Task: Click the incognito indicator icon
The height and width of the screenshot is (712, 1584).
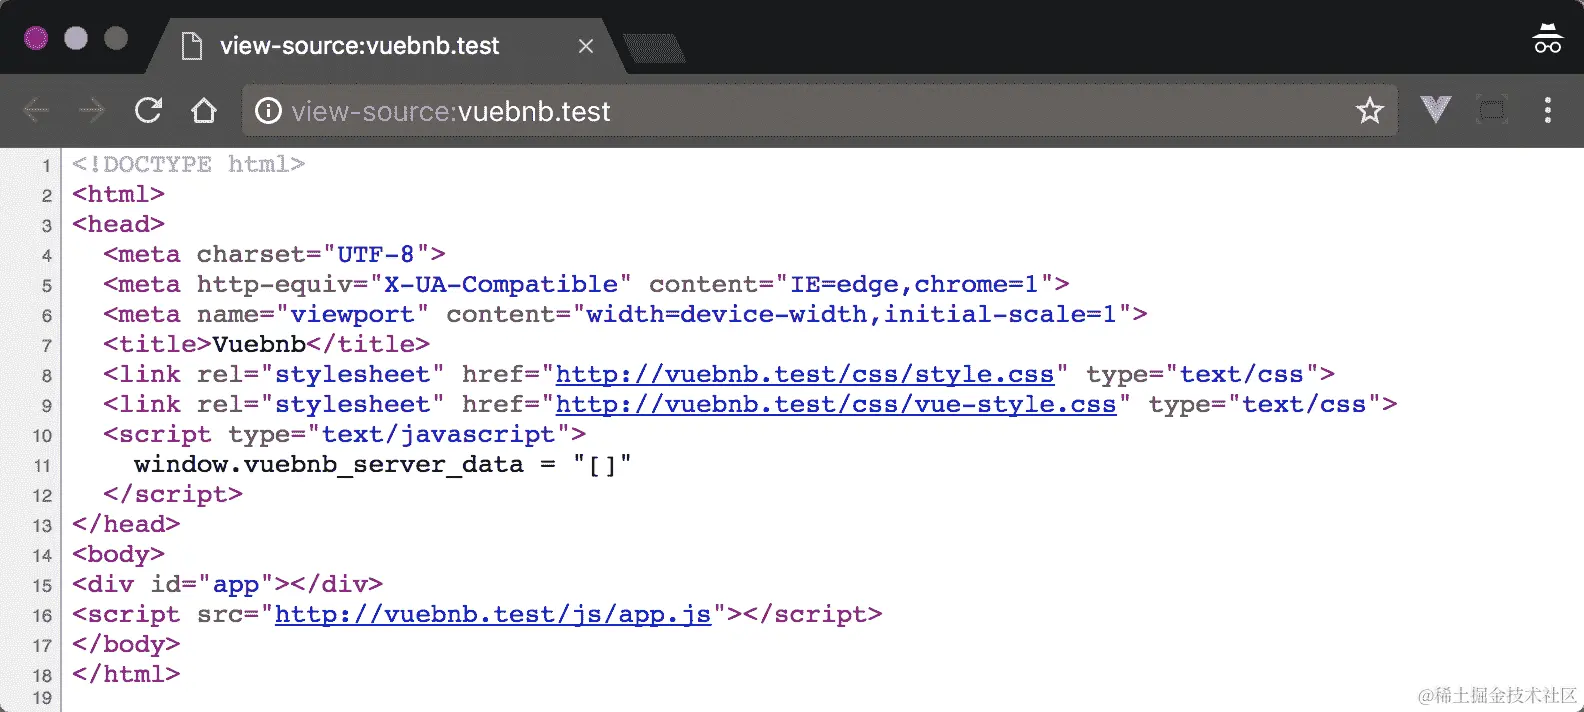Action: click(1547, 38)
